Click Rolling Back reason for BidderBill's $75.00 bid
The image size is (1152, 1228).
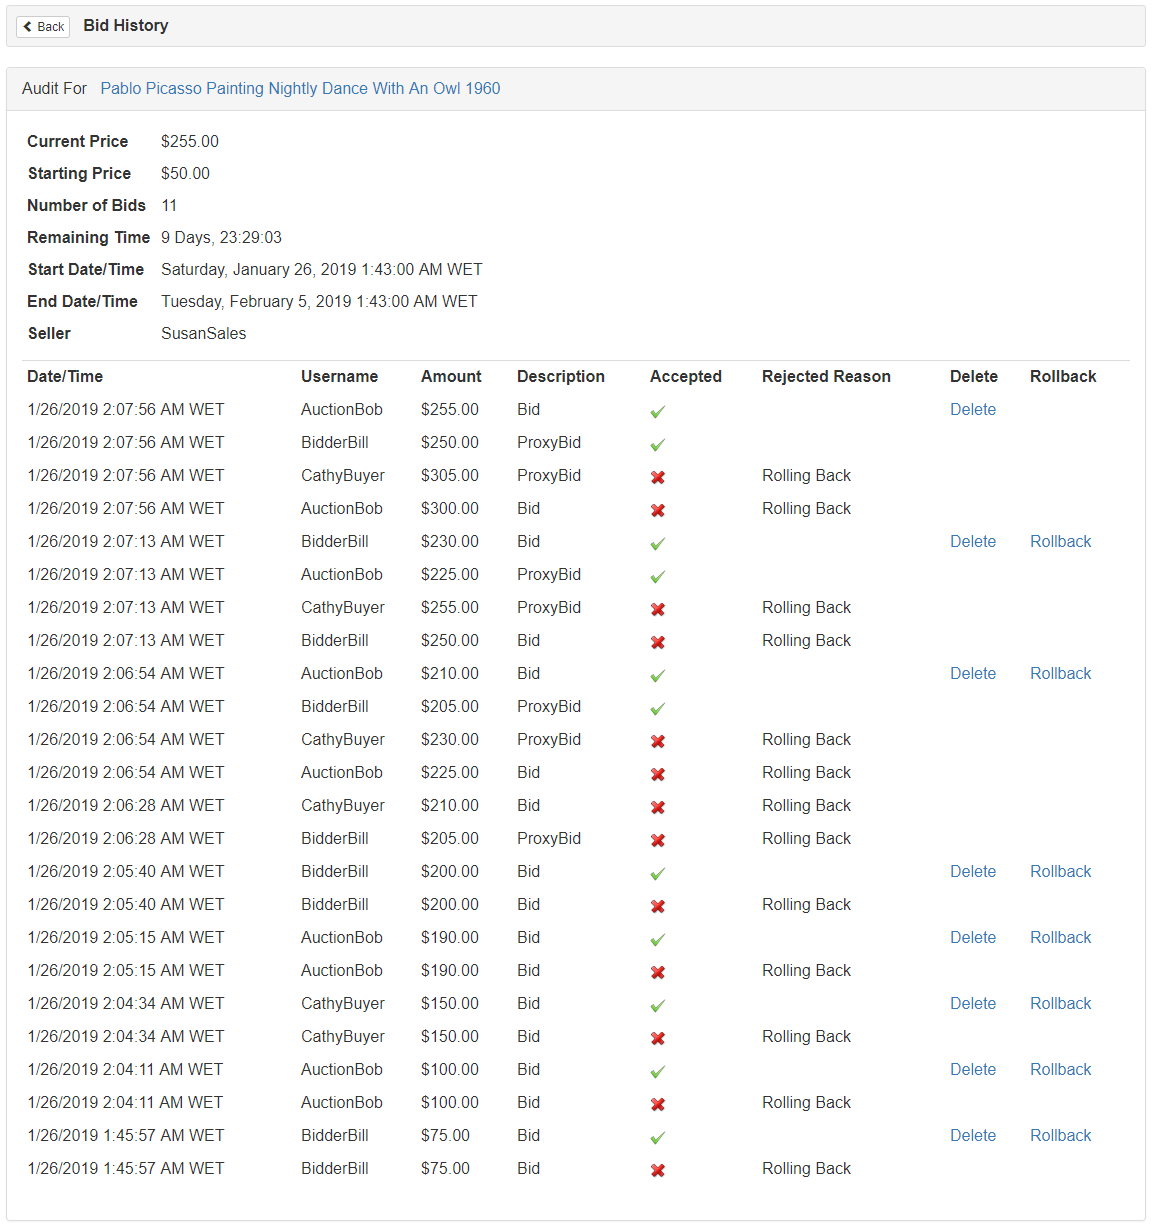pyautogui.click(x=806, y=1168)
